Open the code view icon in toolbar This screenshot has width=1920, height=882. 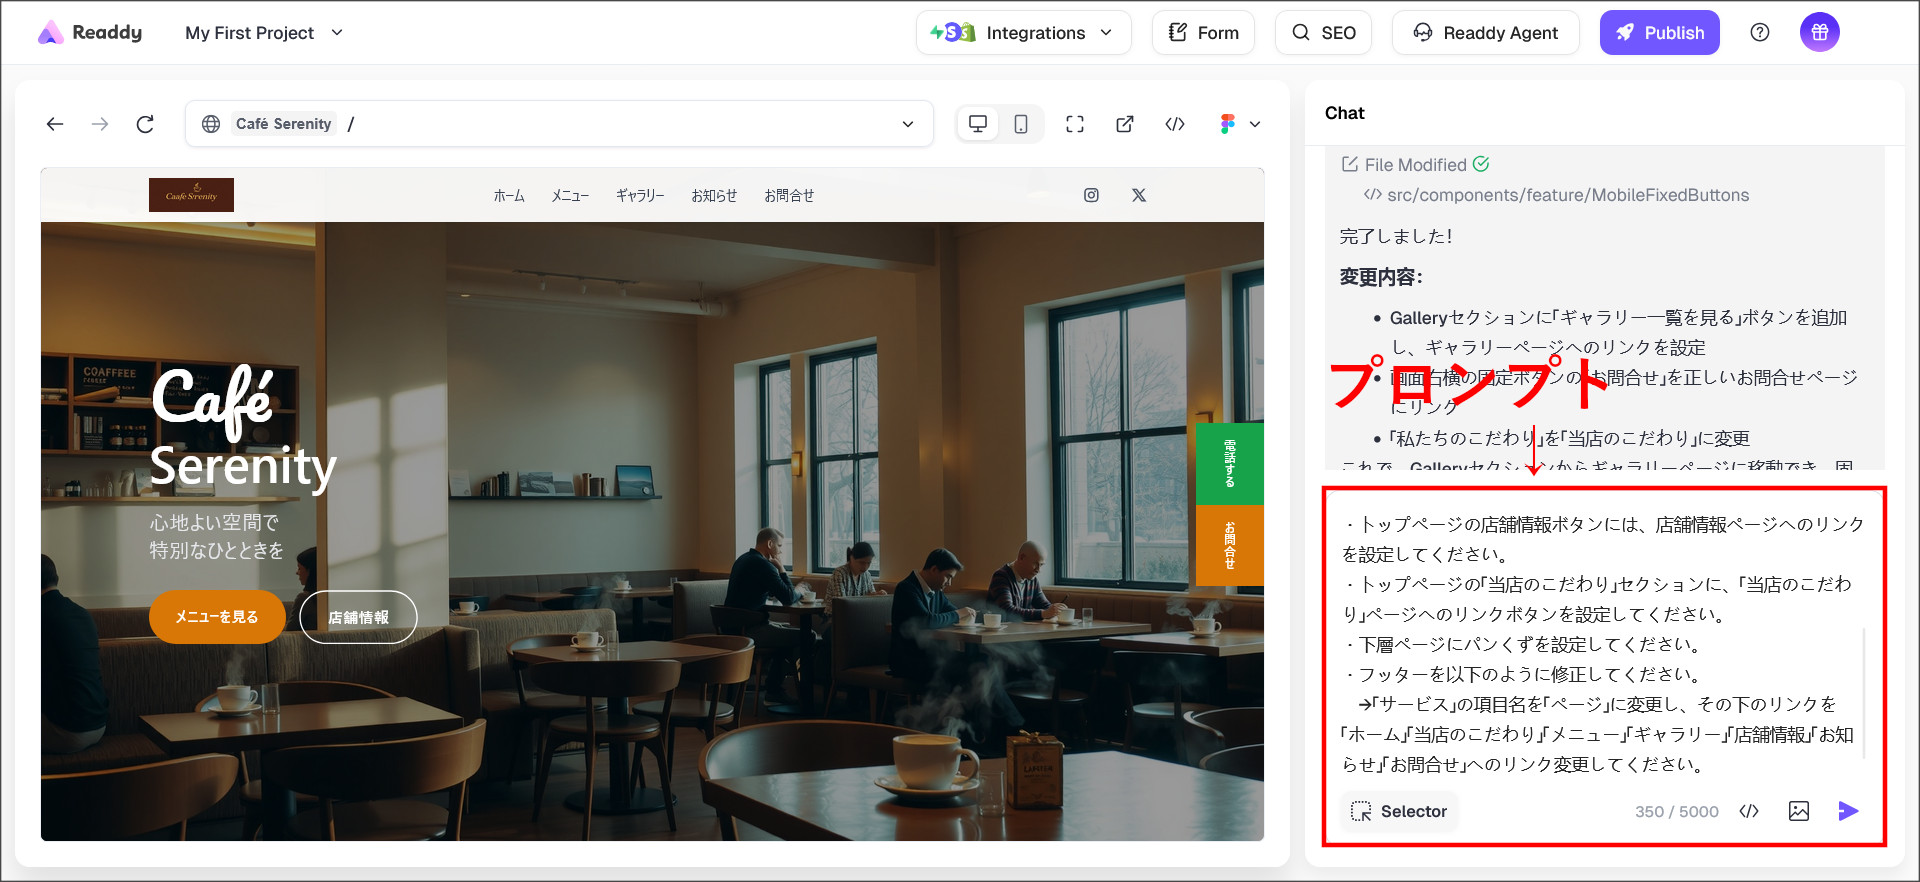pos(1175,124)
